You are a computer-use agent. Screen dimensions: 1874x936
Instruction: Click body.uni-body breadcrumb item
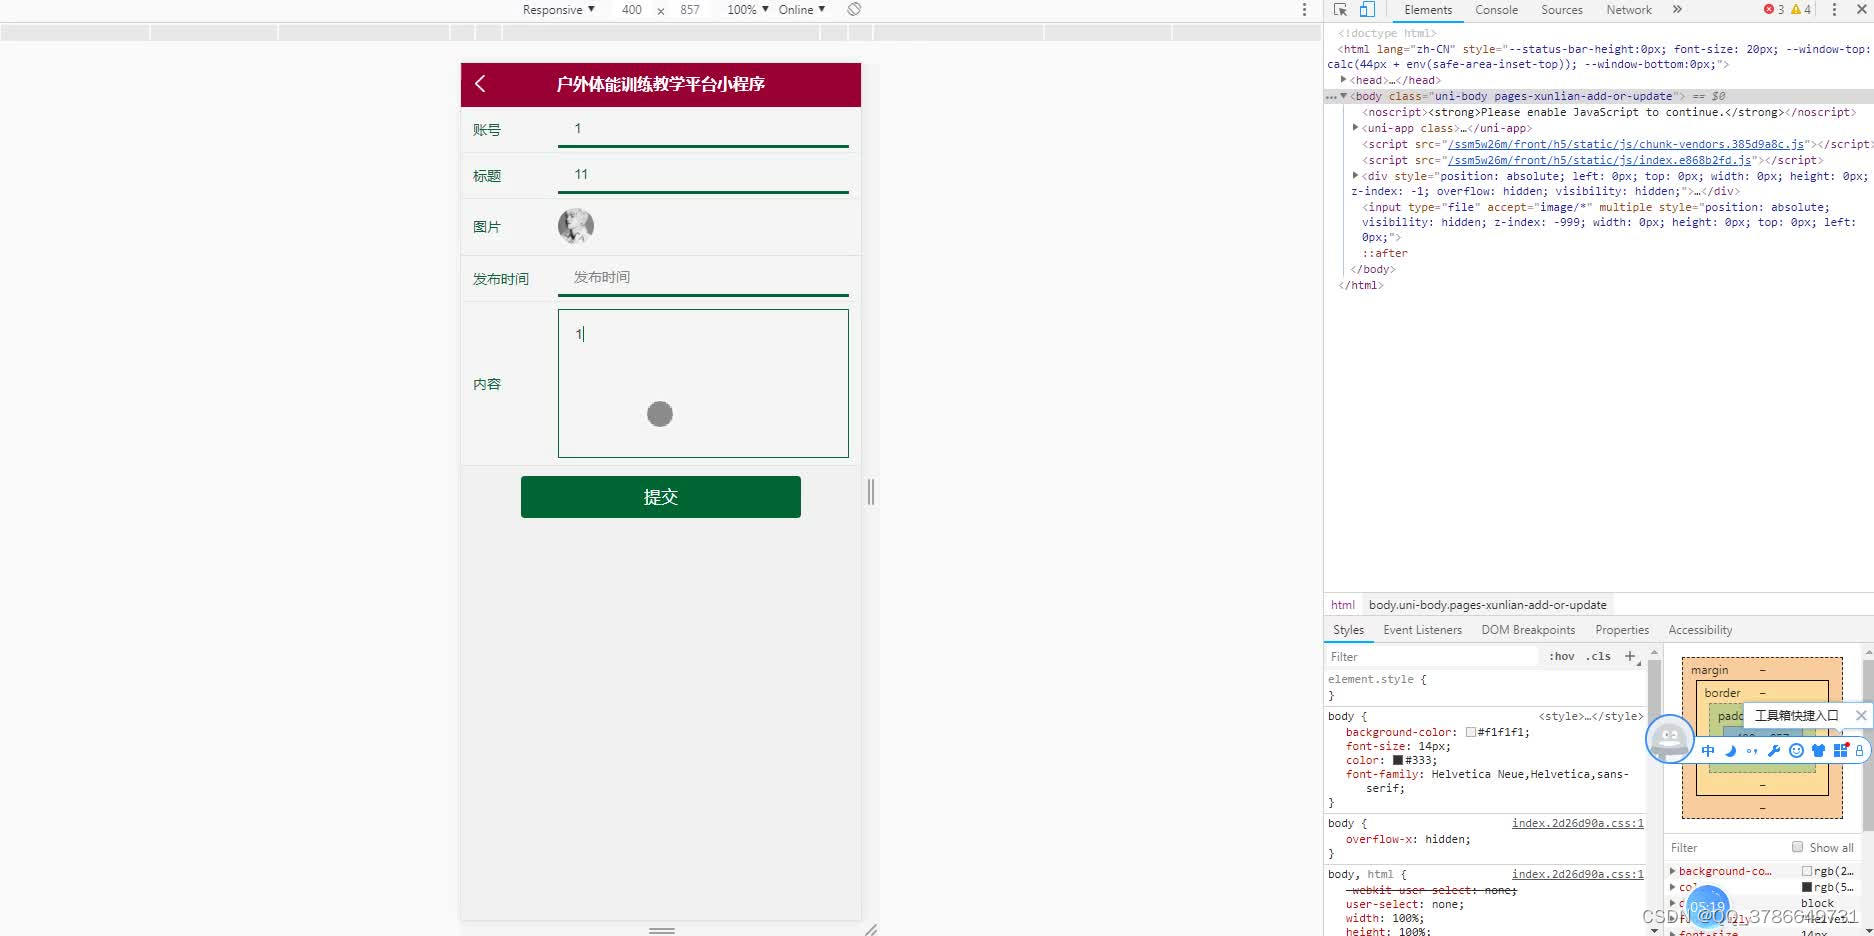click(x=1487, y=605)
